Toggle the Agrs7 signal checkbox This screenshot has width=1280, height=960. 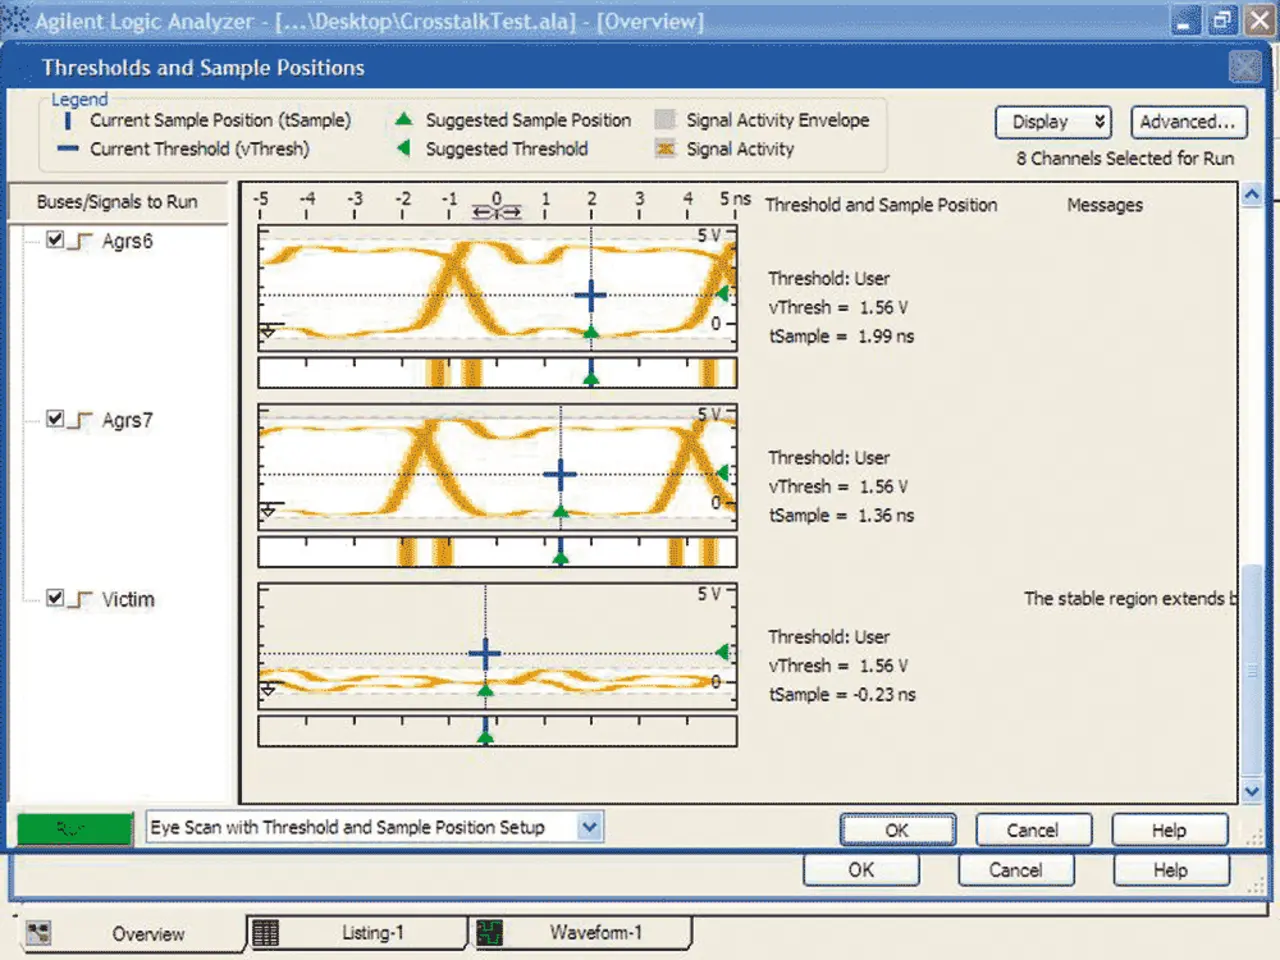coord(55,419)
